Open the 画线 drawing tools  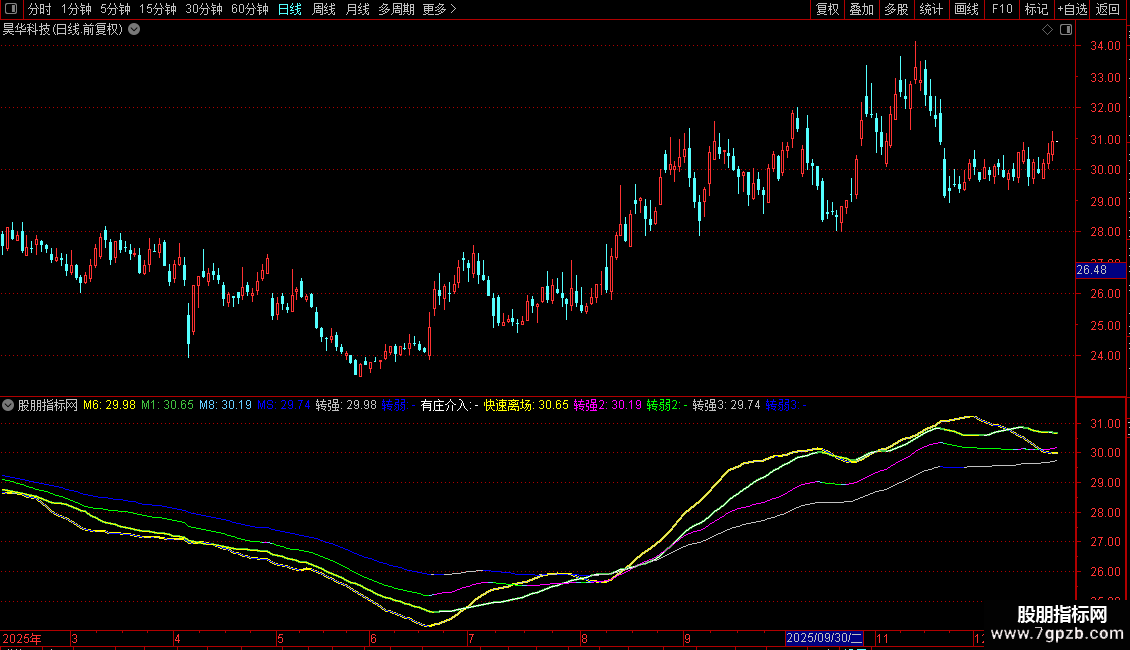(x=966, y=10)
